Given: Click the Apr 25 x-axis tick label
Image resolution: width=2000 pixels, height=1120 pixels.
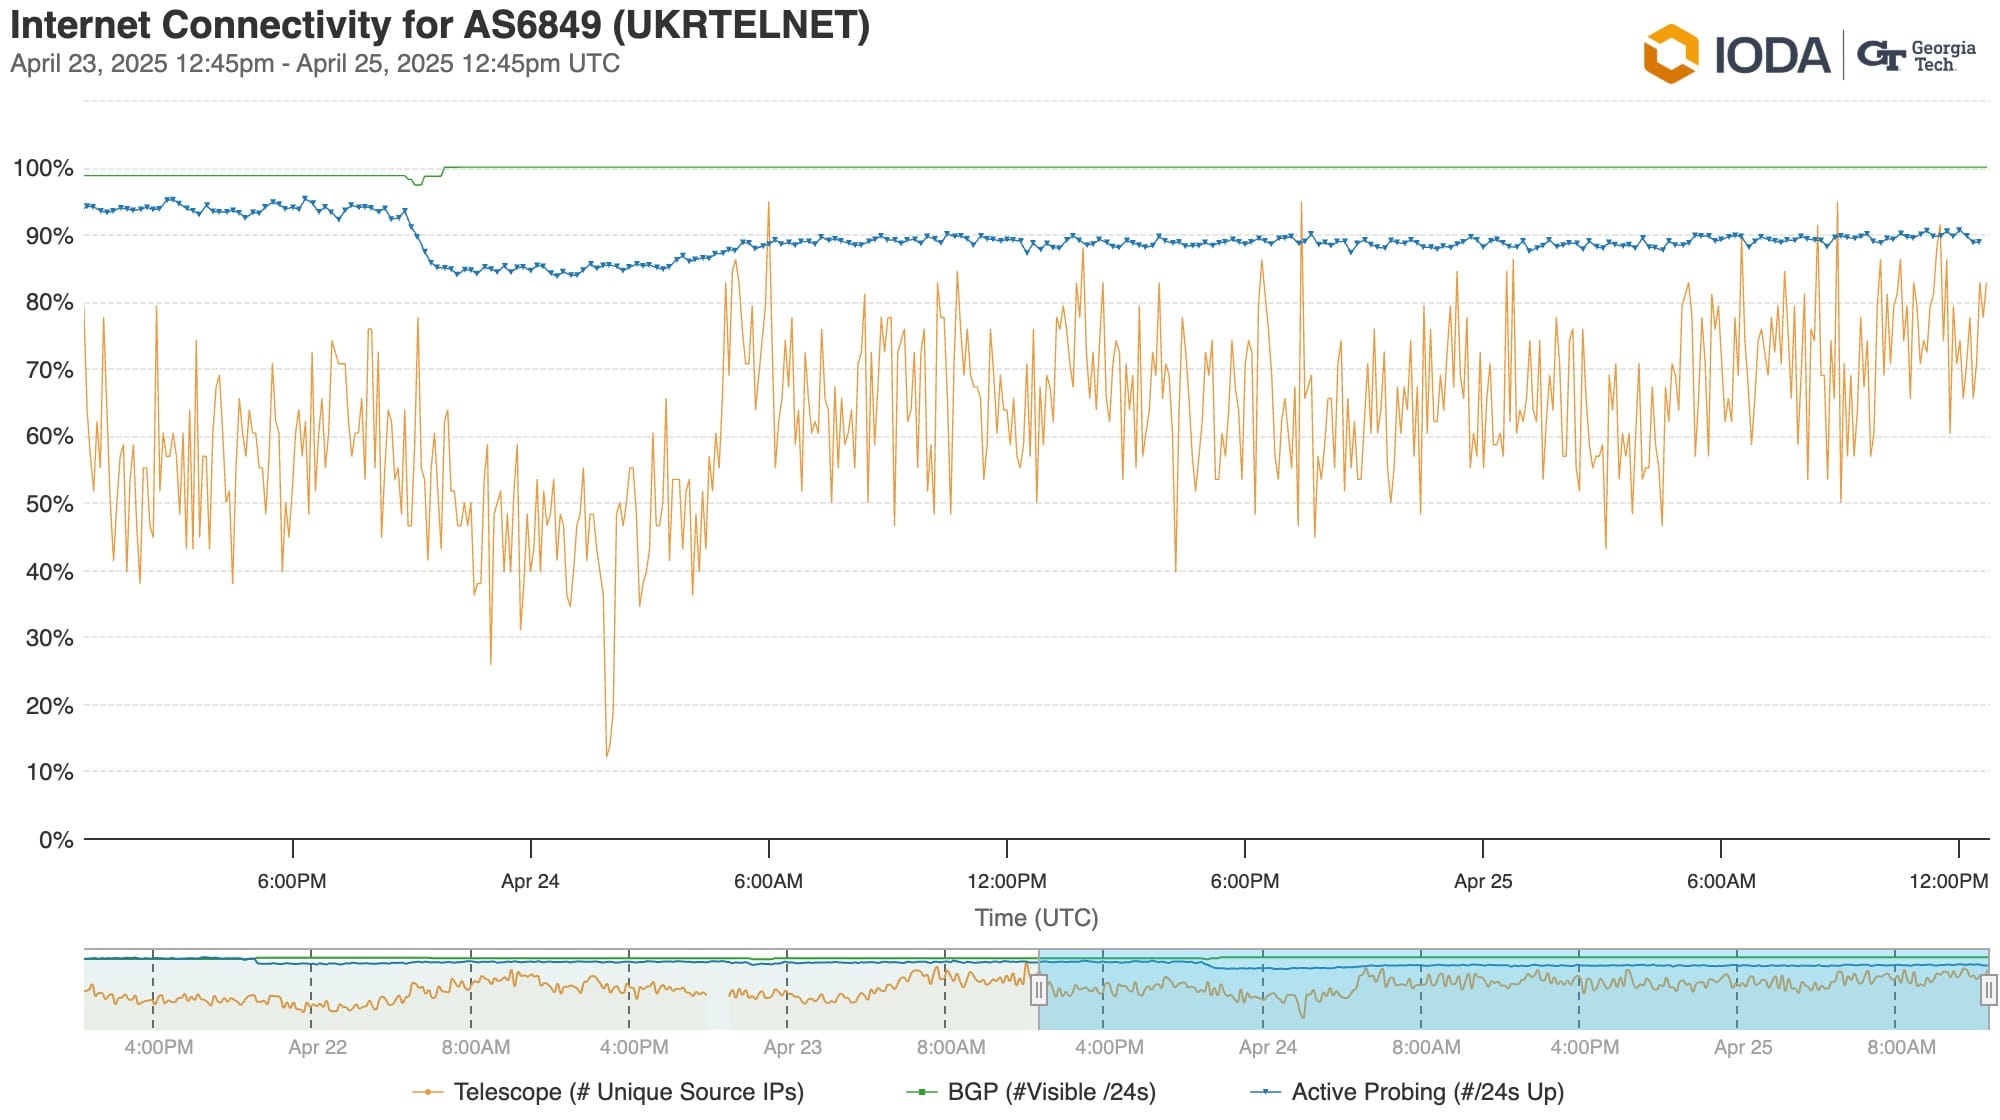Looking at the screenshot, I should (x=1482, y=881).
